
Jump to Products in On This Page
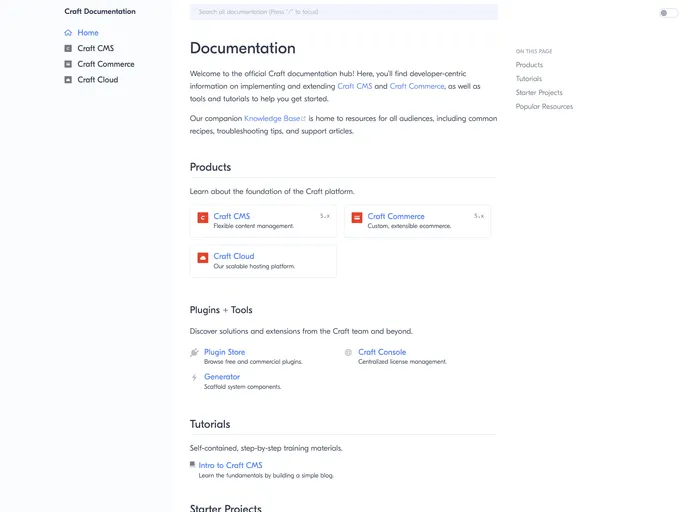(x=529, y=64)
